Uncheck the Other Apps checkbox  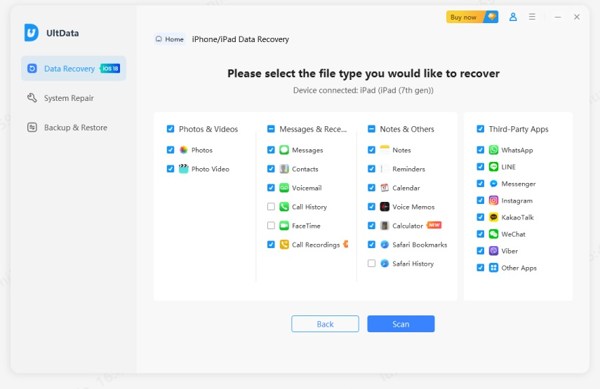point(480,267)
